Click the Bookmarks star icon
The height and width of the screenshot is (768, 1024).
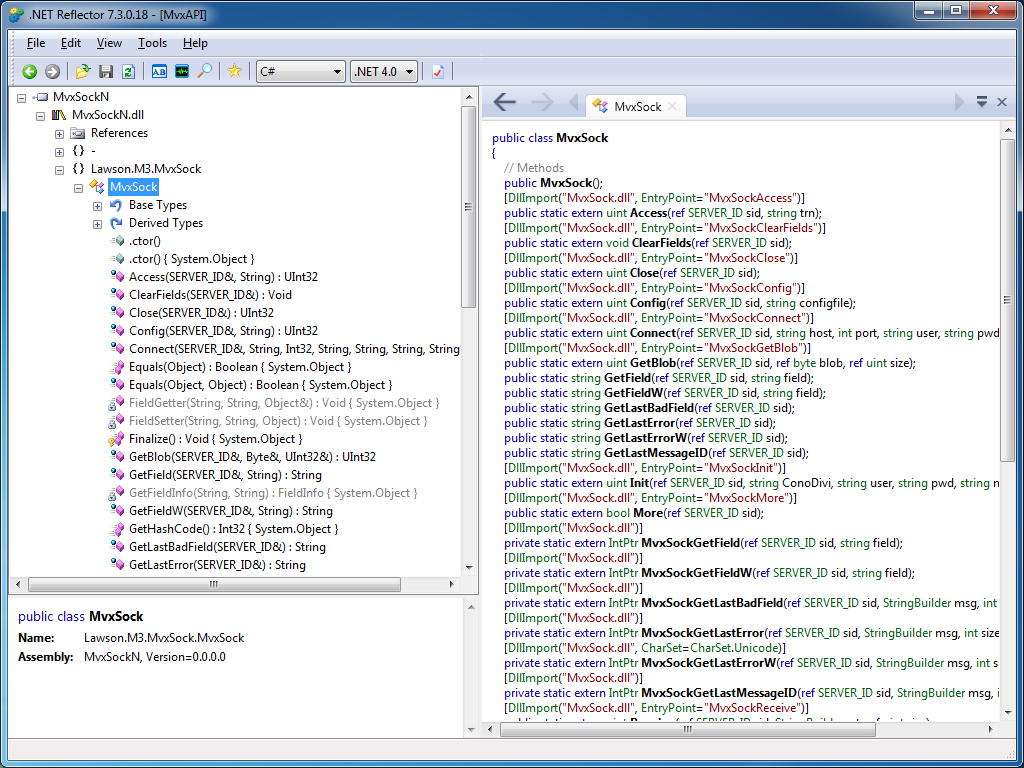coord(234,71)
